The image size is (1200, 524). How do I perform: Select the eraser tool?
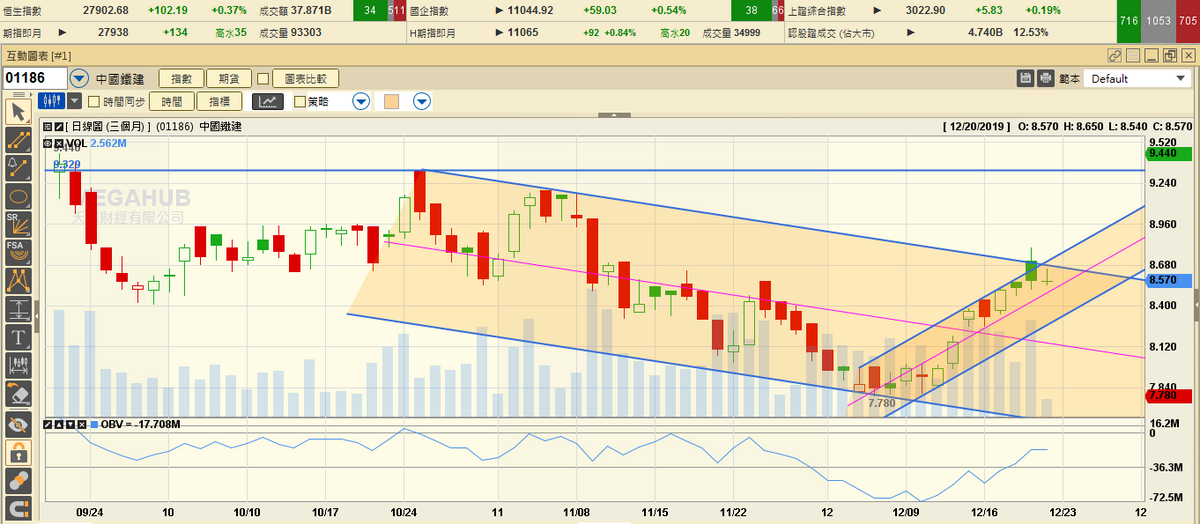(17, 394)
